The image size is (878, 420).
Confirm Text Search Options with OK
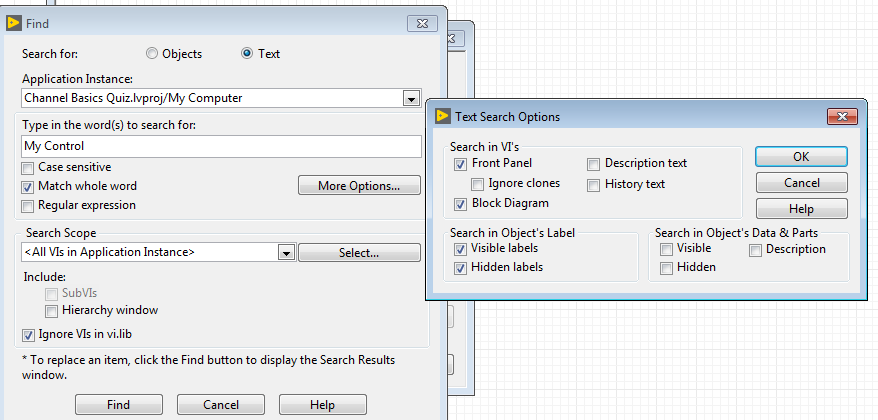pos(801,156)
